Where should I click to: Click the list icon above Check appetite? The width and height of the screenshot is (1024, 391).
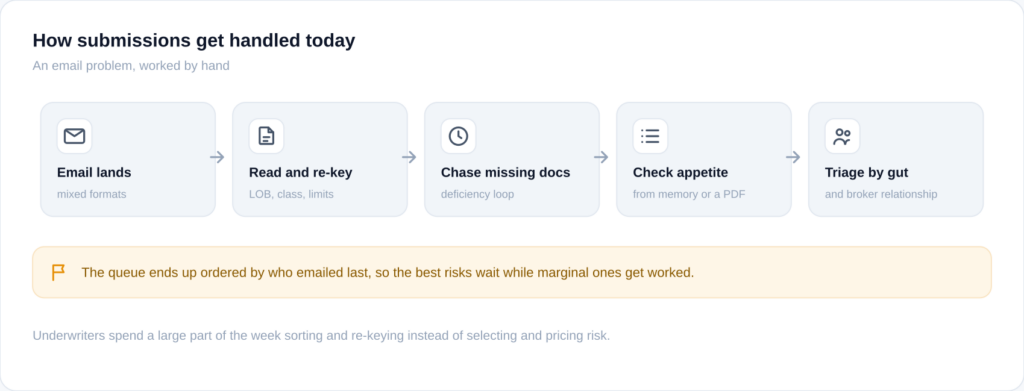tap(650, 136)
